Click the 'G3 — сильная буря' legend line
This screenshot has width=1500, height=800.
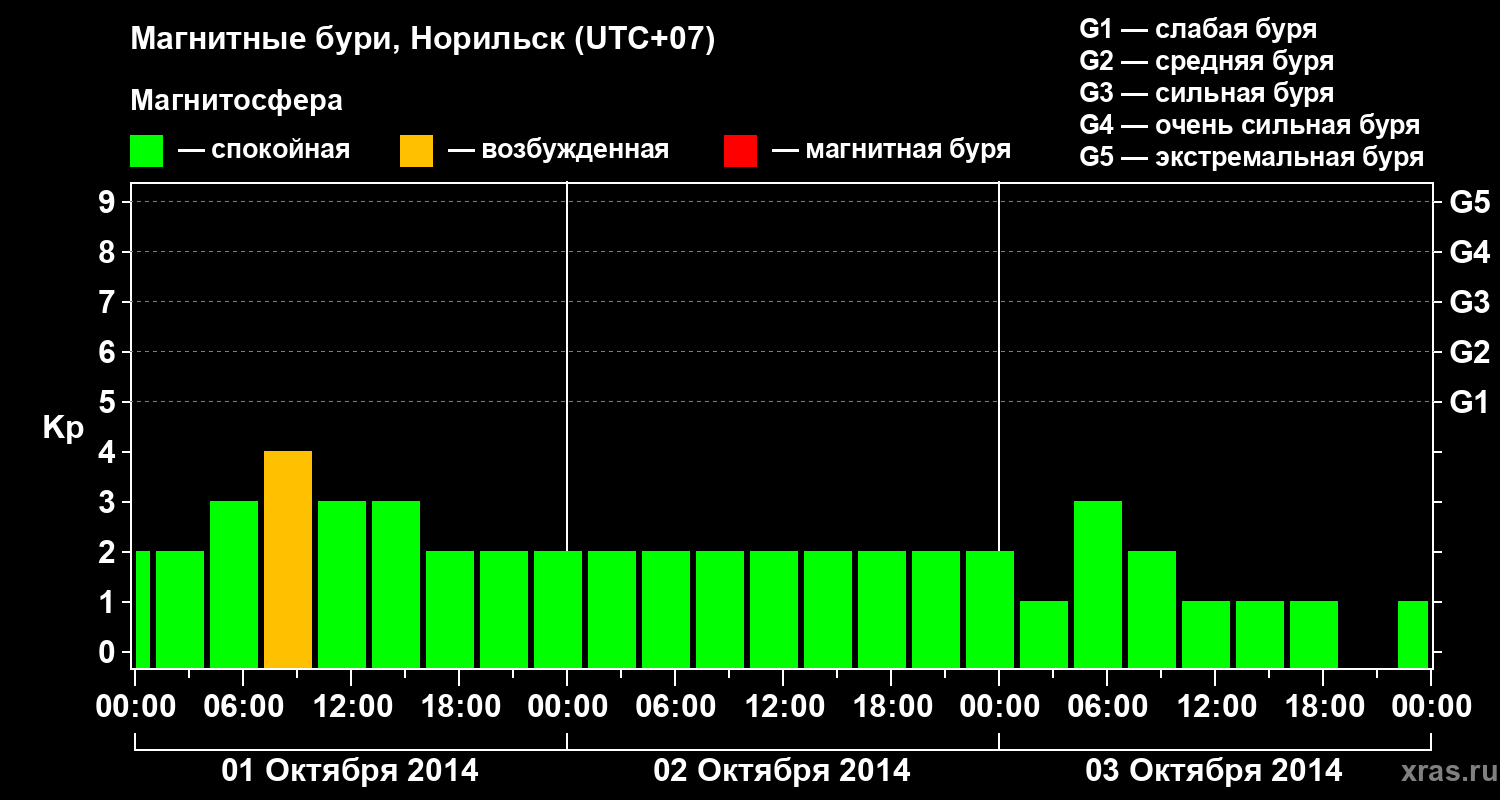coord(1207,93)
